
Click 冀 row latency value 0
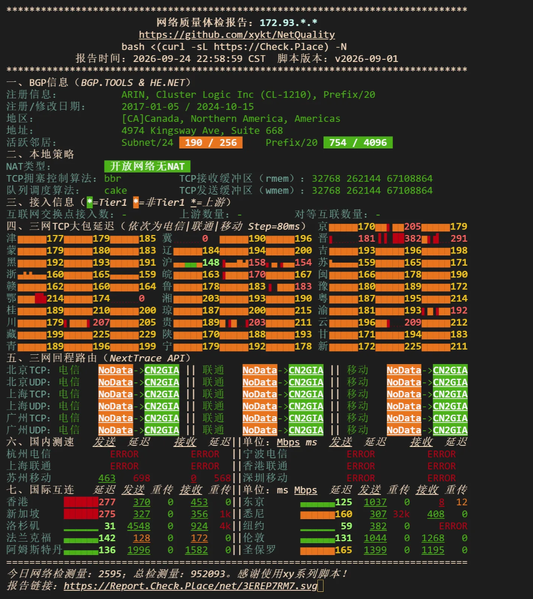click(x=205, y=238)
